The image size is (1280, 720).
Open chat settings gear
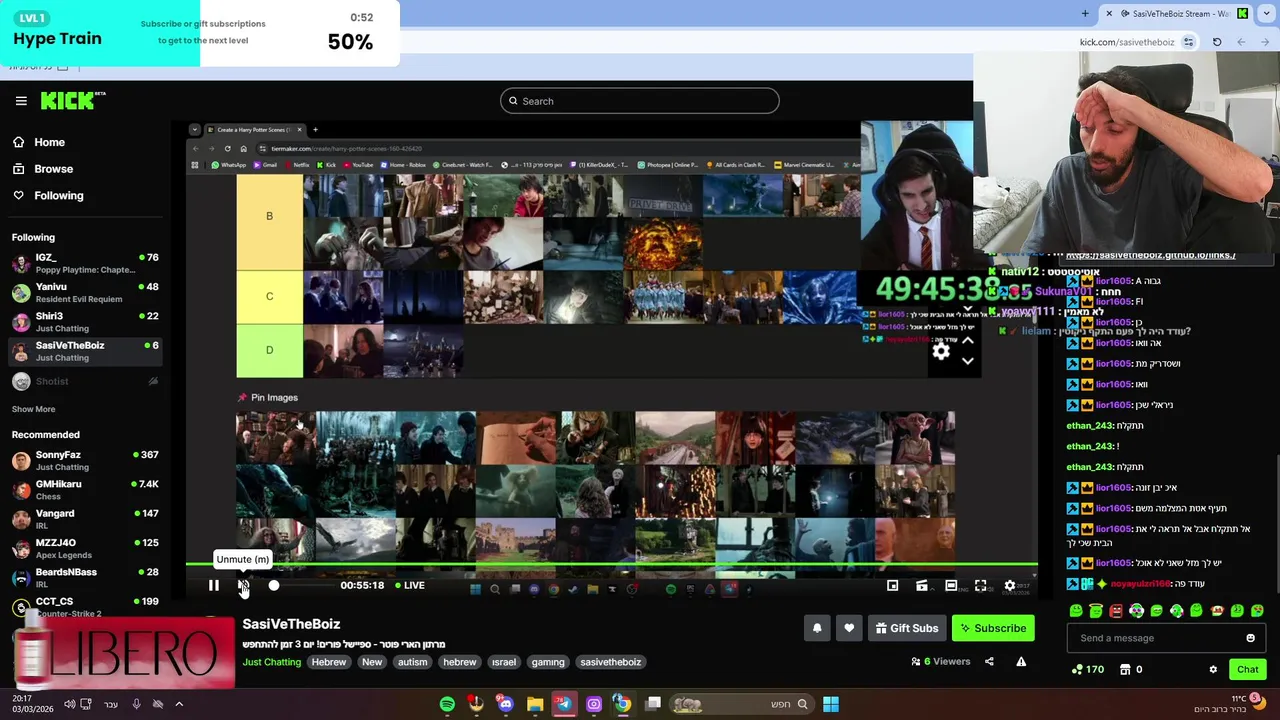pos(1213,670)
